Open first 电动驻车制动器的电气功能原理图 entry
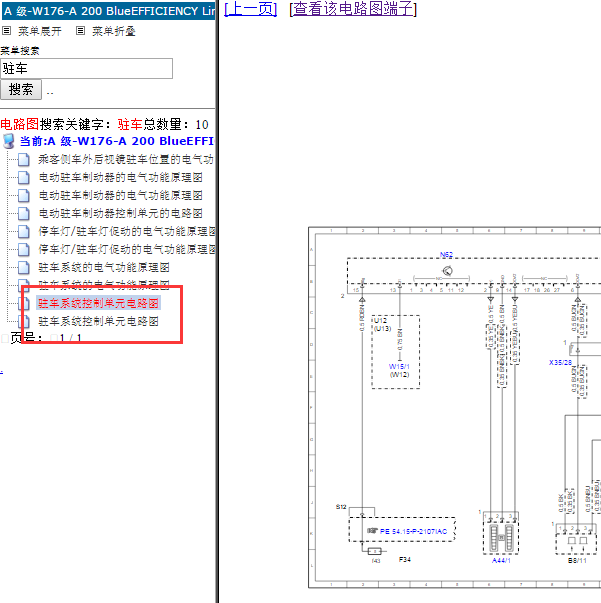601x603 pixels. pyautogui.click(x=120, y=178)
